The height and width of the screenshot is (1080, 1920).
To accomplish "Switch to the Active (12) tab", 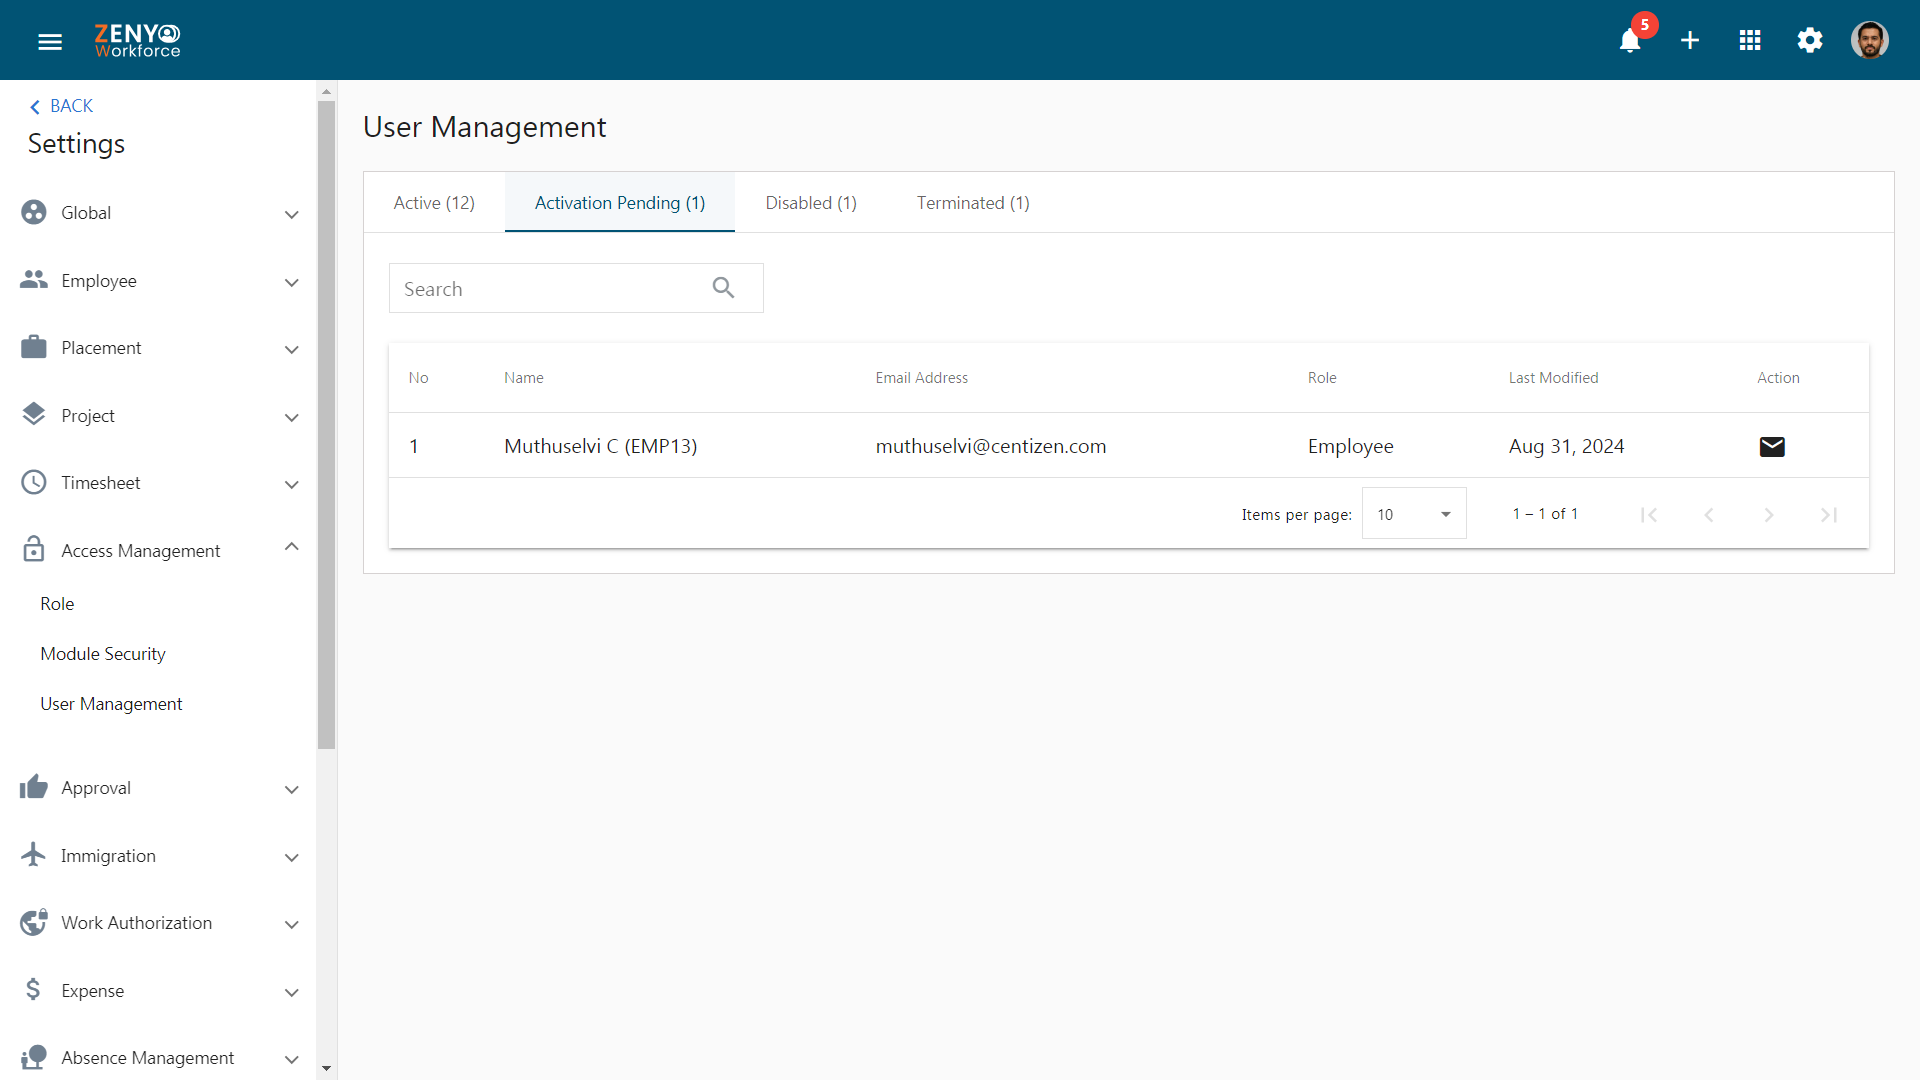I will tap(434, 202).
